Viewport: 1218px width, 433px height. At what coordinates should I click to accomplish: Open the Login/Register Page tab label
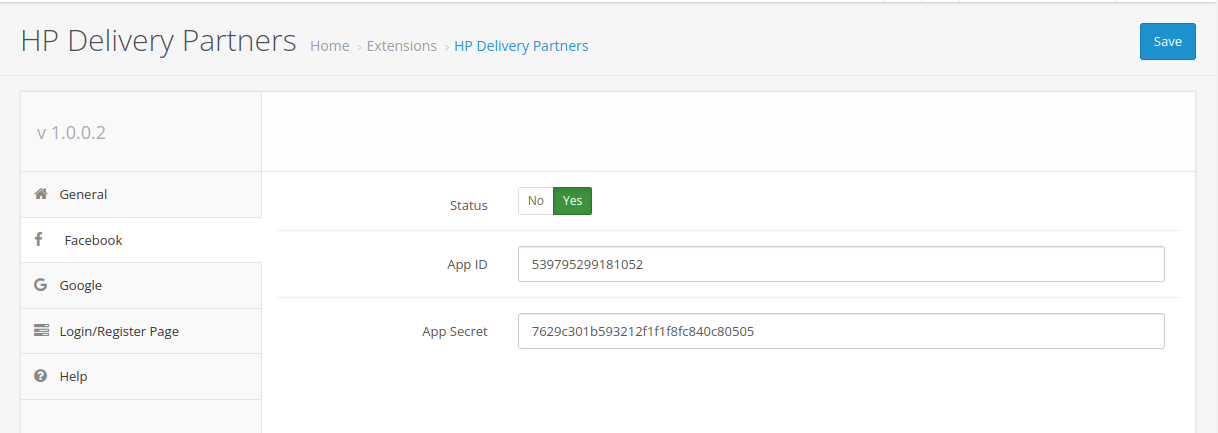click(119, 331)
